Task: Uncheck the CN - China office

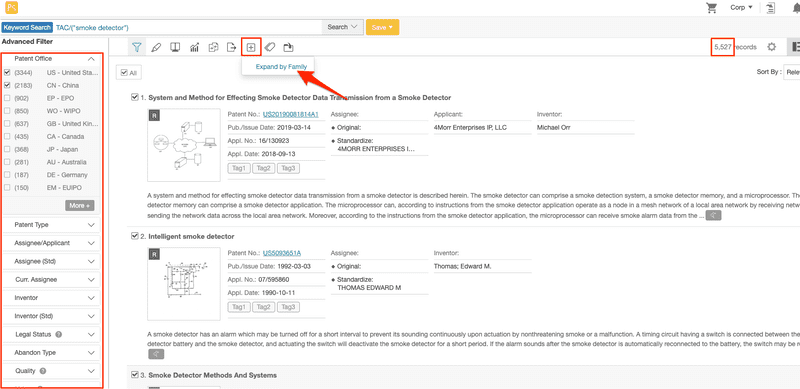Action: tap(7, 85)
